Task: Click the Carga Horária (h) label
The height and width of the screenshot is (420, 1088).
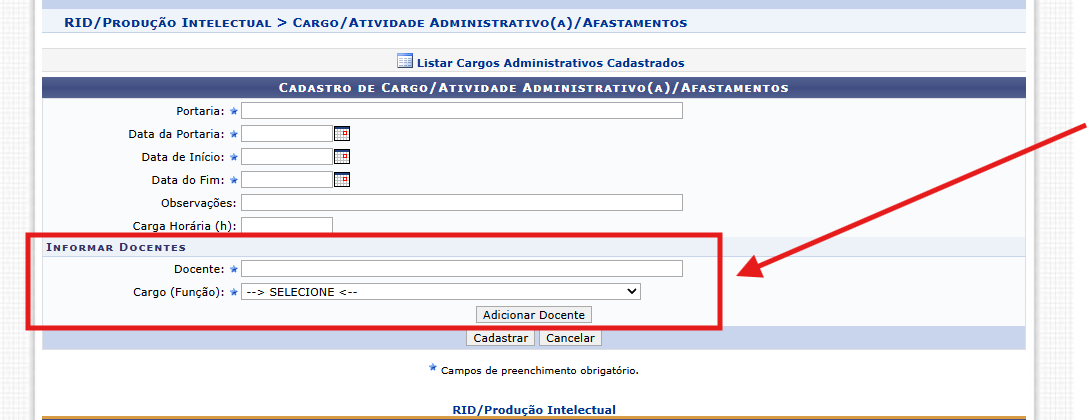Action: click(184, 226)
